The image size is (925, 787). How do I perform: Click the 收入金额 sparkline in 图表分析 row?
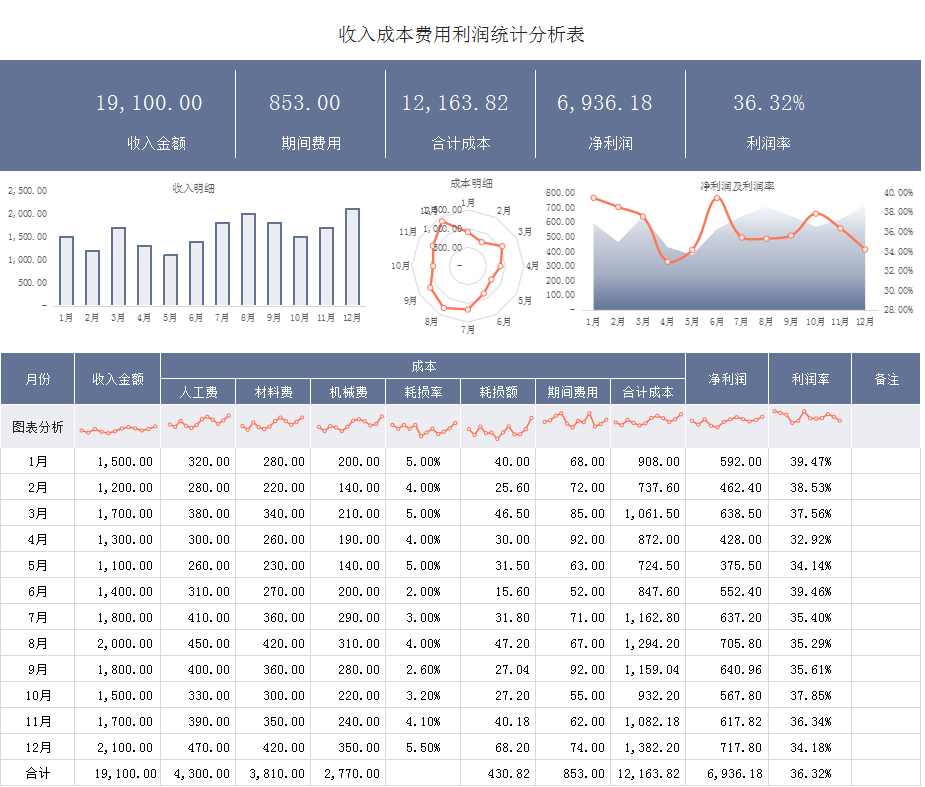[x=117, y=427]
